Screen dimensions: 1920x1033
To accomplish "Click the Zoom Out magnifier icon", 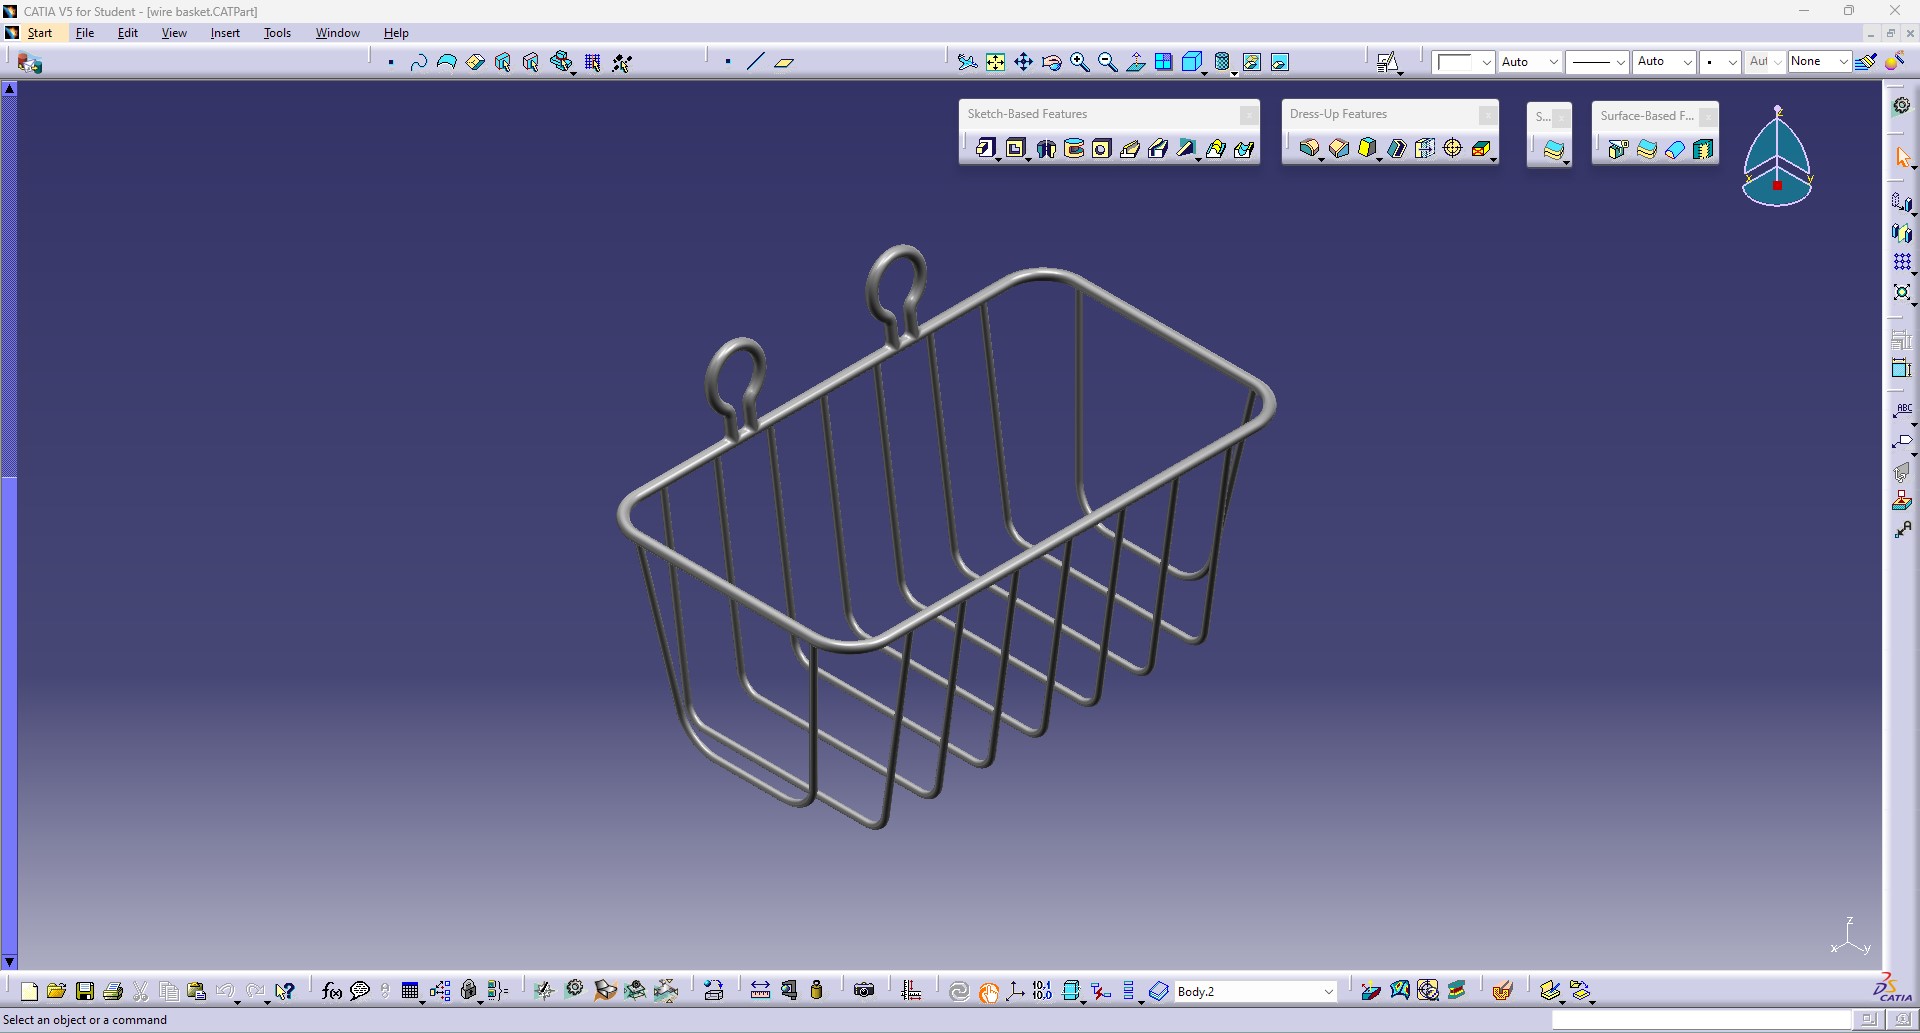I will (x=1107, y=62).
